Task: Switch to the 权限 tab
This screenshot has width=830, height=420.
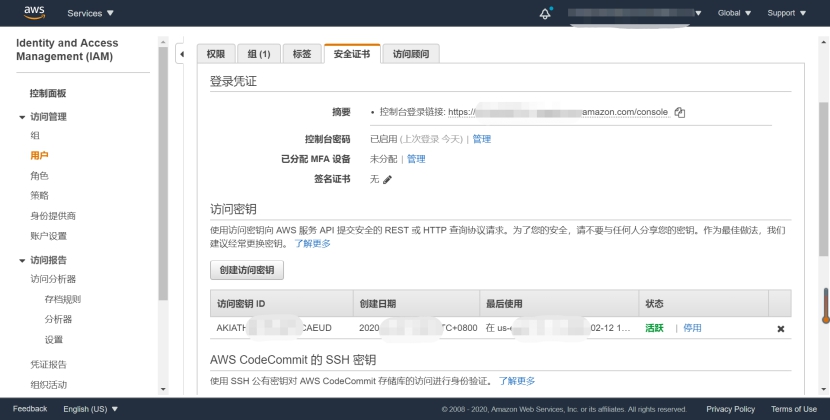Action: click(x=216, y=54)
